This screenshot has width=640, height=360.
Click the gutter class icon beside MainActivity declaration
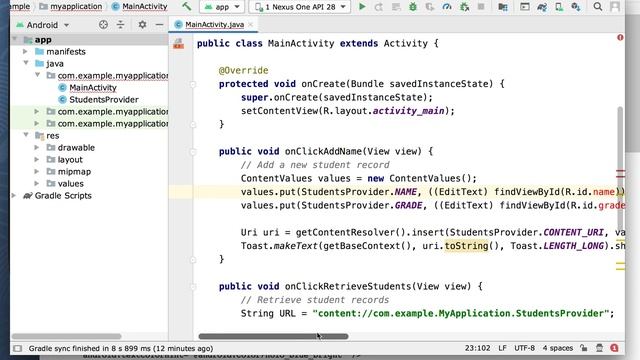[178, 43]
